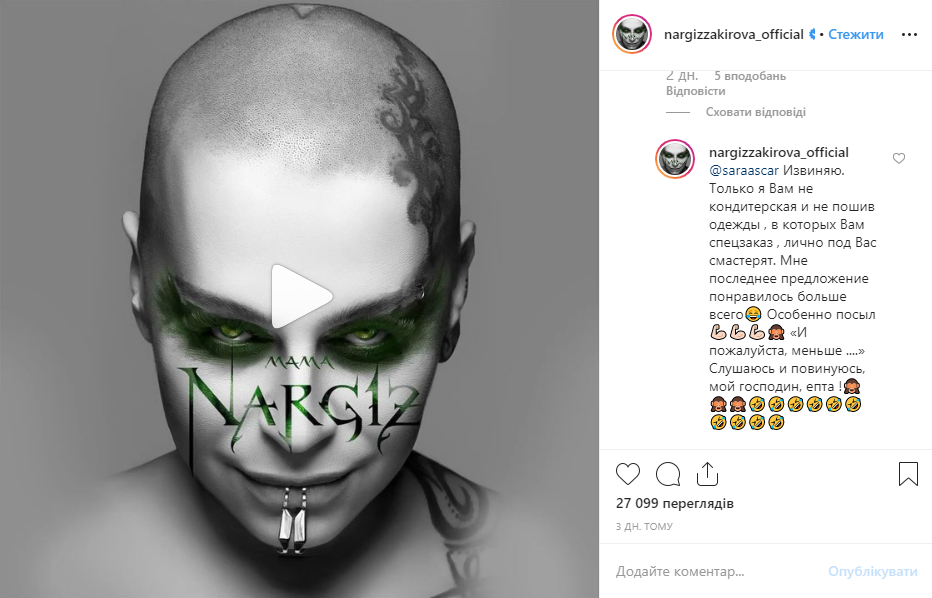Share the post via share icon
The image size is (932, 598).
coord(707,474)
